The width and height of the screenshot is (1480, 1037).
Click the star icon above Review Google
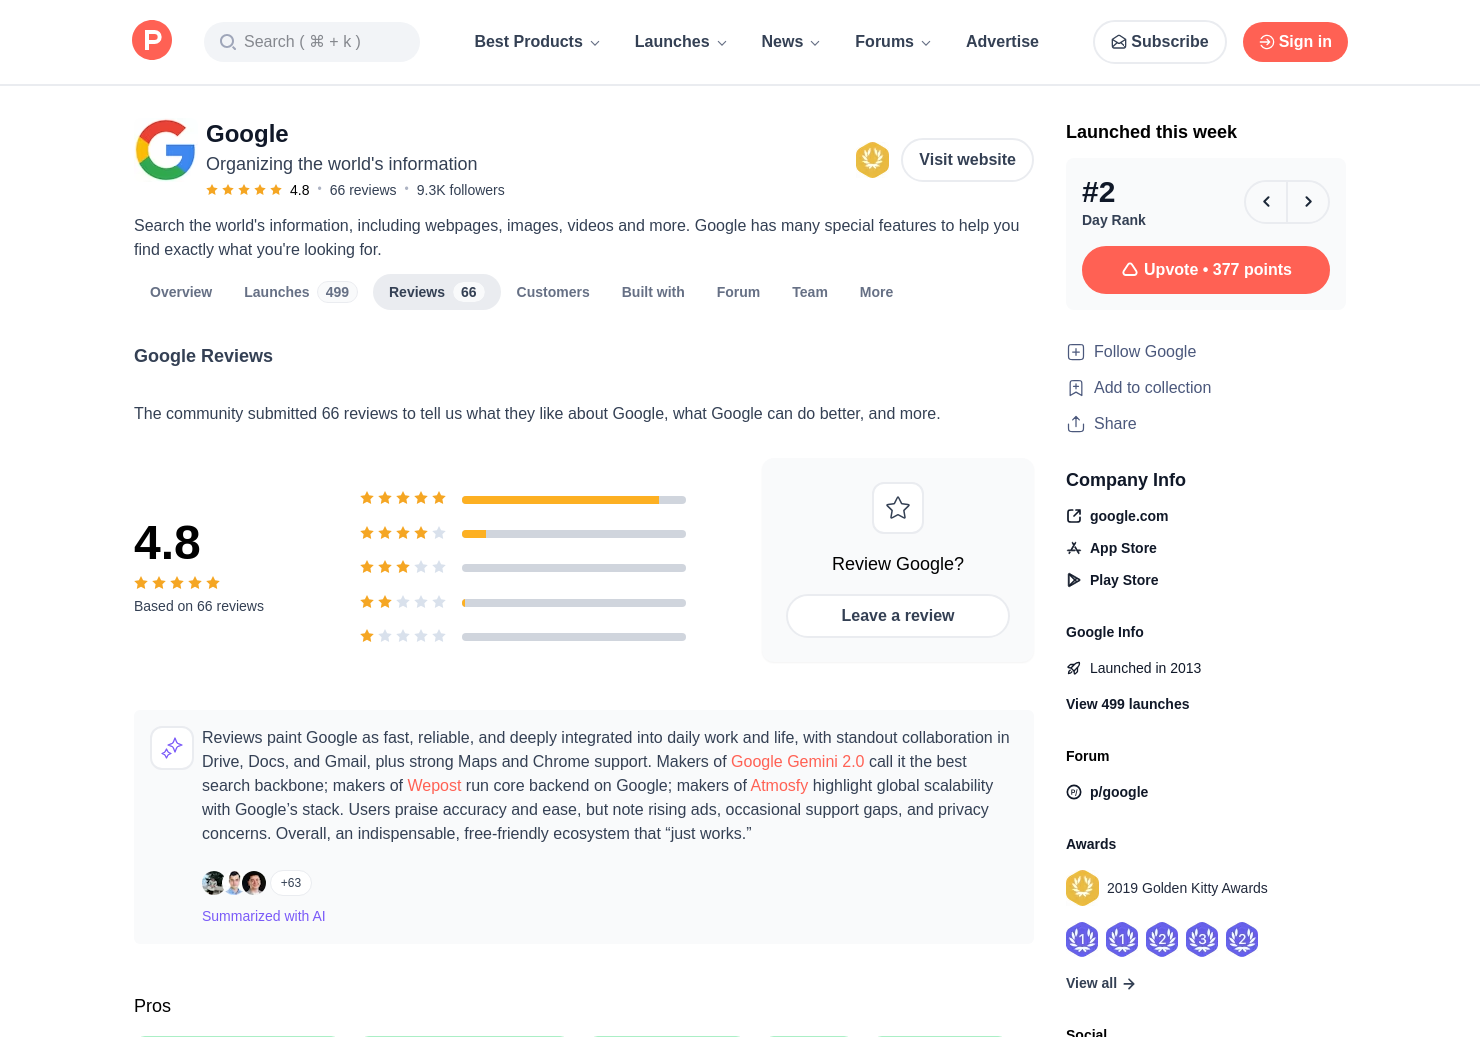tap(898, 508)
